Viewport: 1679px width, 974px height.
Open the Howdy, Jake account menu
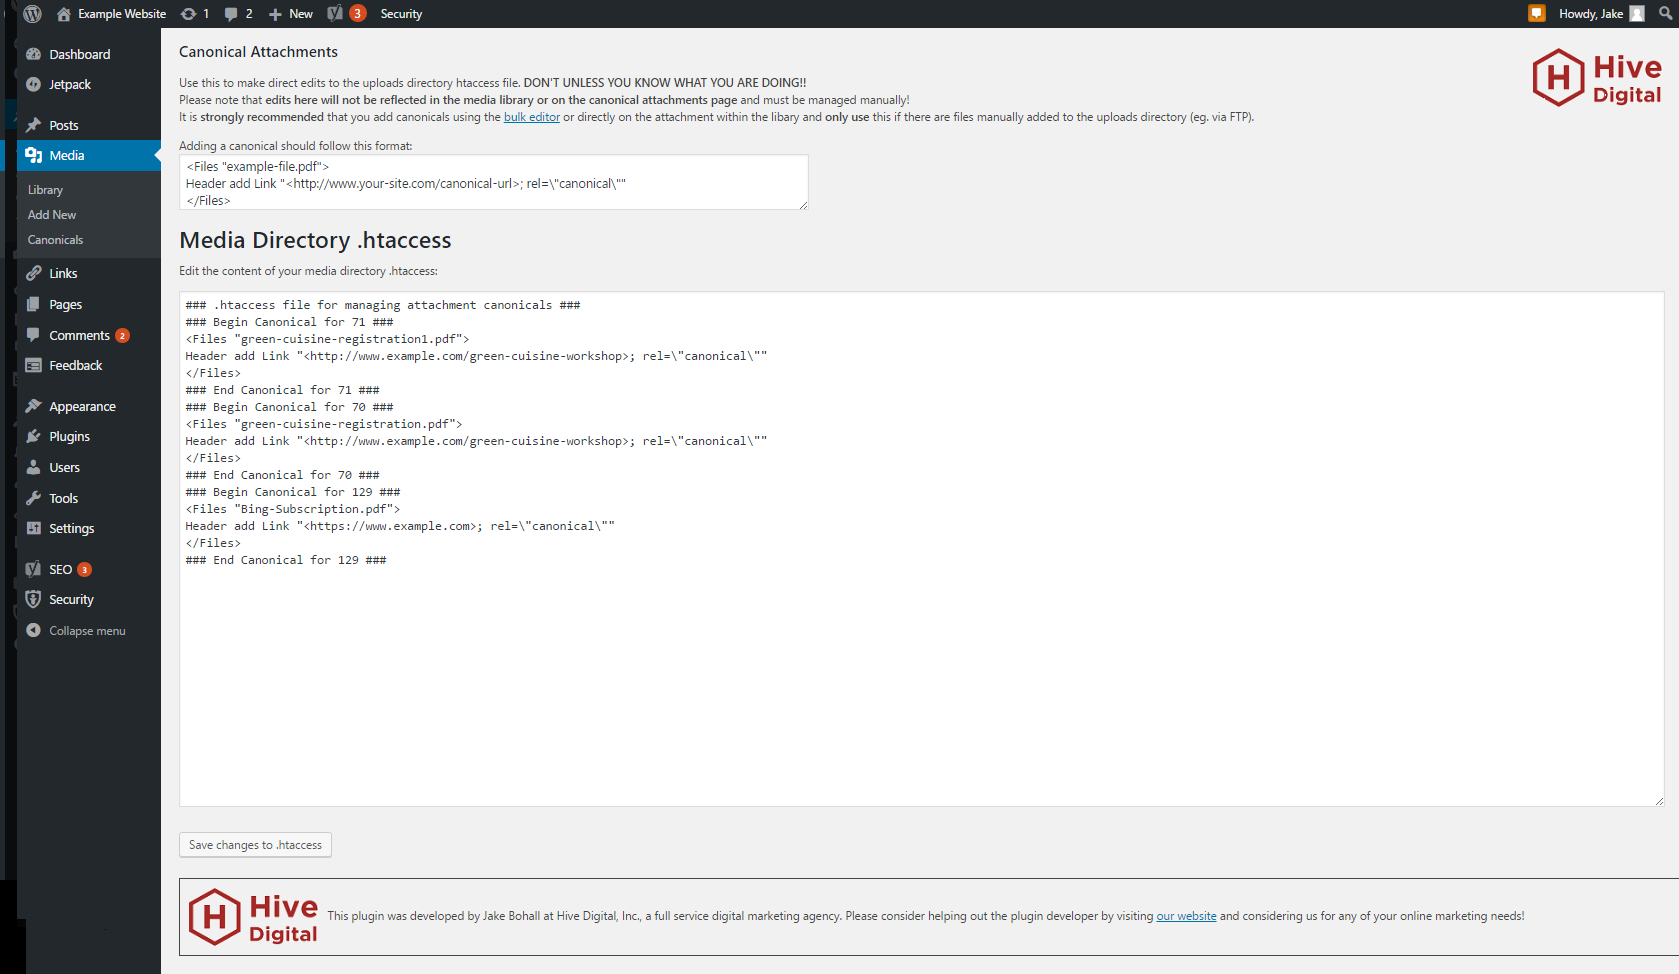pyautogui.click(x=1601, y=14)
